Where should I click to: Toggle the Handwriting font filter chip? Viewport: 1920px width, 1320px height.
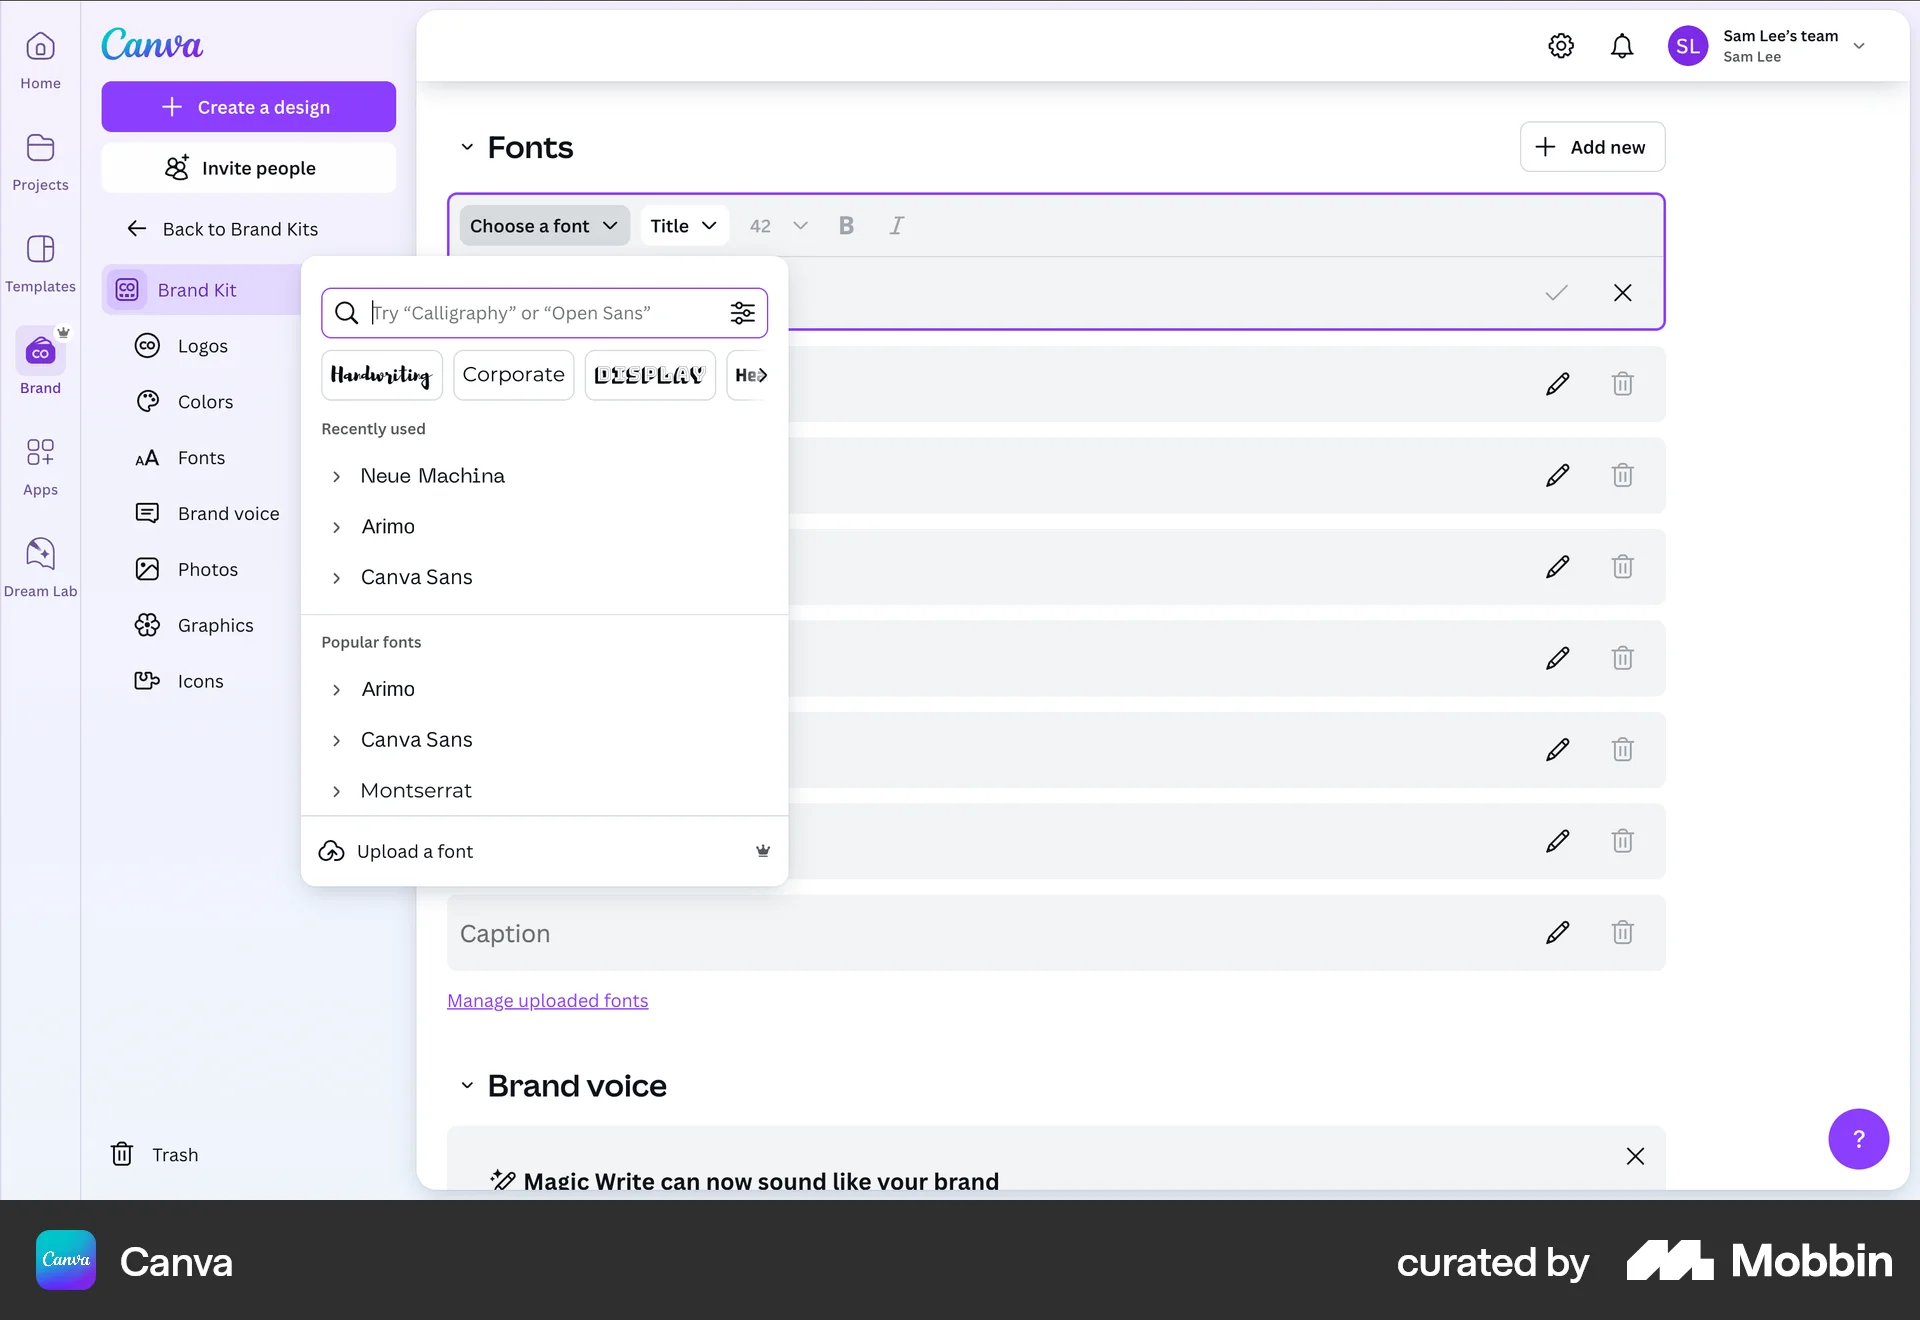(381, 375)
